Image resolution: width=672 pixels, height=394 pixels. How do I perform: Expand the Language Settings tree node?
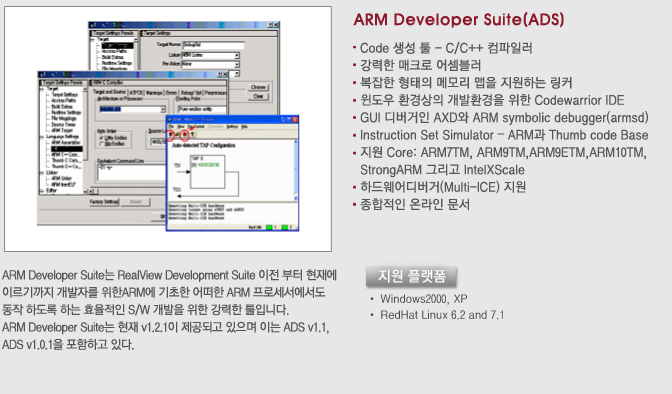[42, 136]
